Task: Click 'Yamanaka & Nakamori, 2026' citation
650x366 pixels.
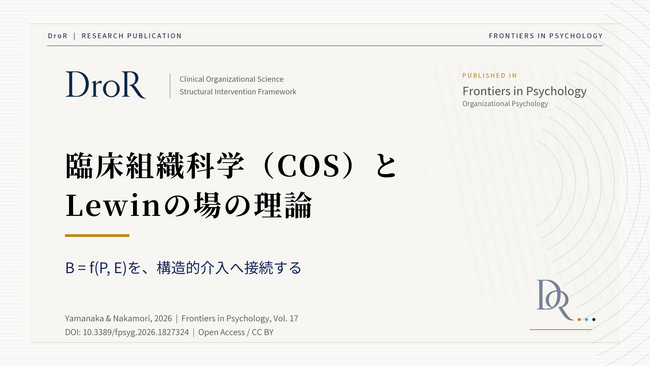Action: tap(118, 318)
